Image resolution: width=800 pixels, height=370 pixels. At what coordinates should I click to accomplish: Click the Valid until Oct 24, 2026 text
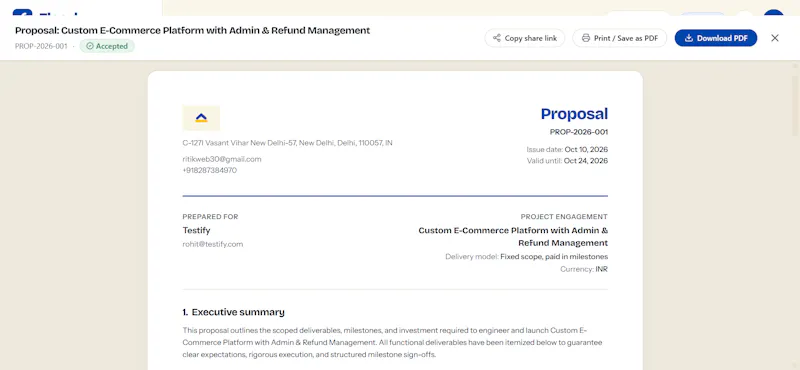(567, 161)
